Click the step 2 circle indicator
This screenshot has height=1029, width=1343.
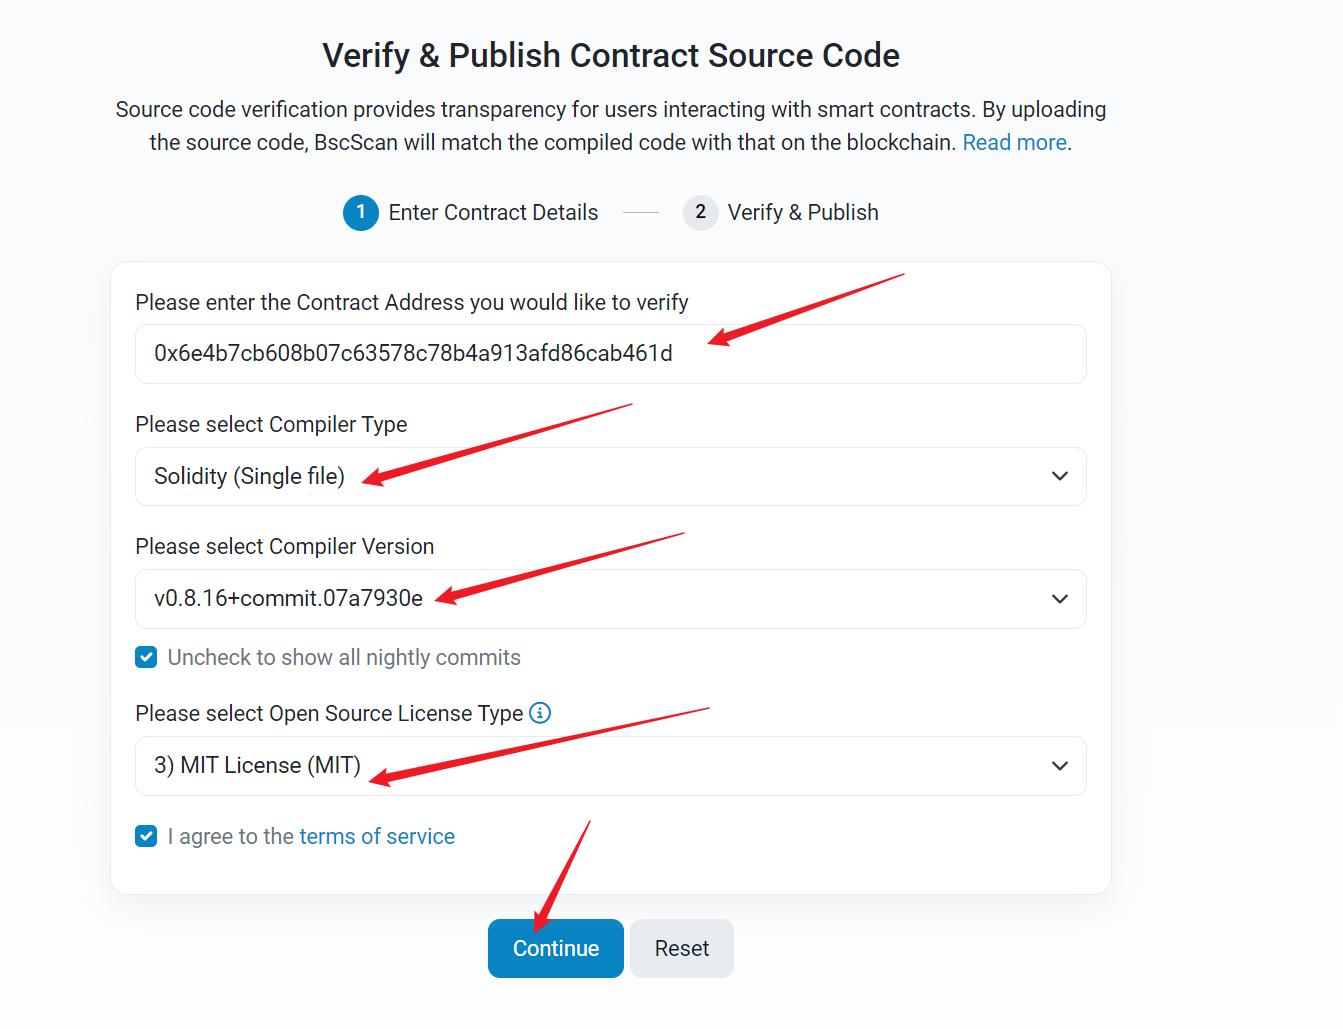pyautogui.click(x=700, y=212)
